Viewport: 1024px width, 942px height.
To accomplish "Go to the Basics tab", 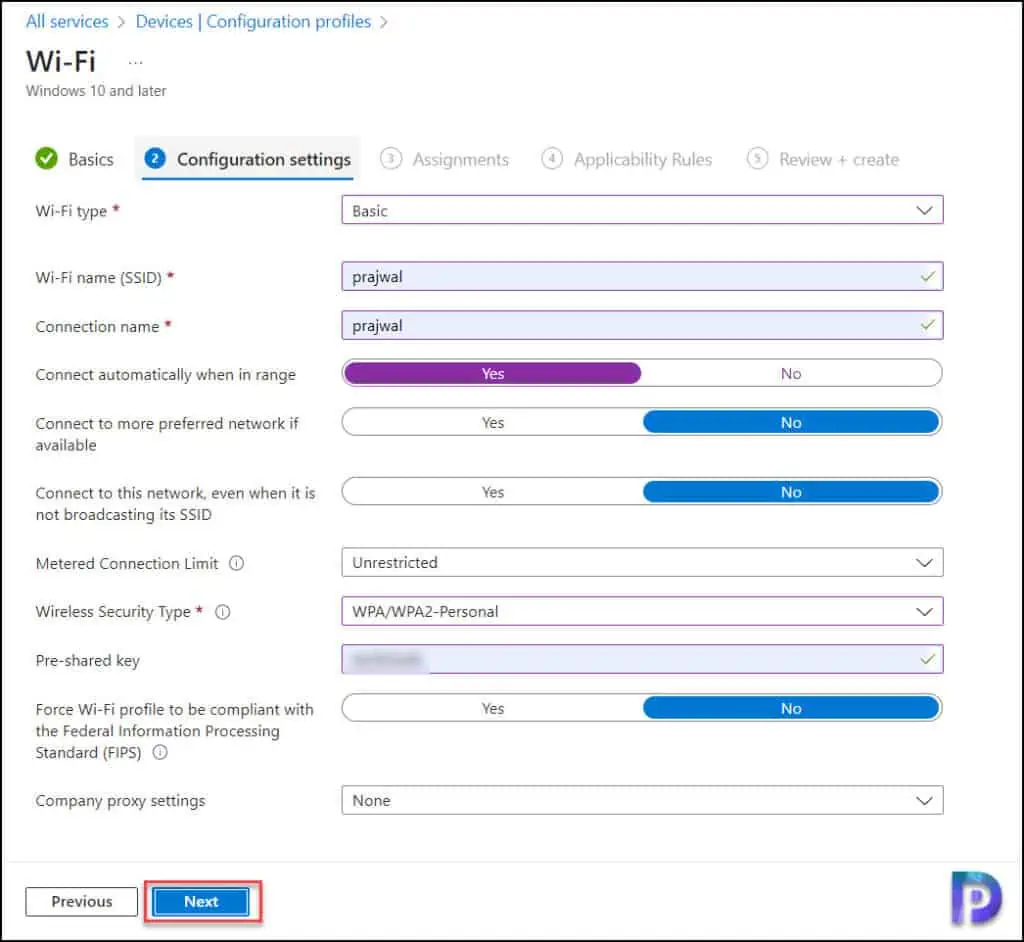I will [x=75, y=159].
